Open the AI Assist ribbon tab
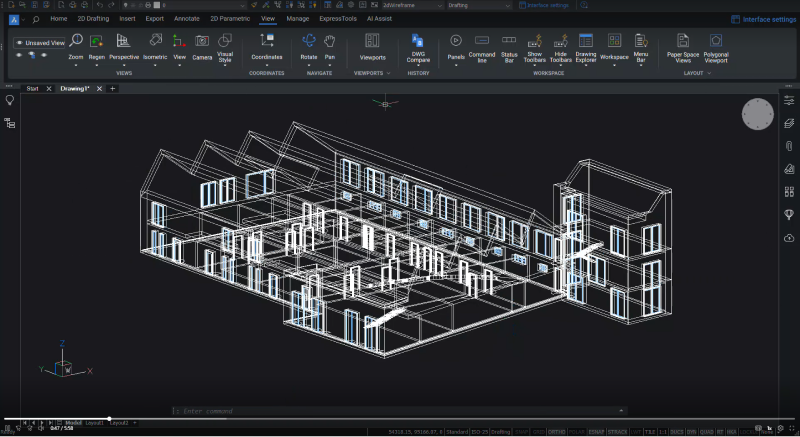 pyautogui.click(x=379, y=19)
